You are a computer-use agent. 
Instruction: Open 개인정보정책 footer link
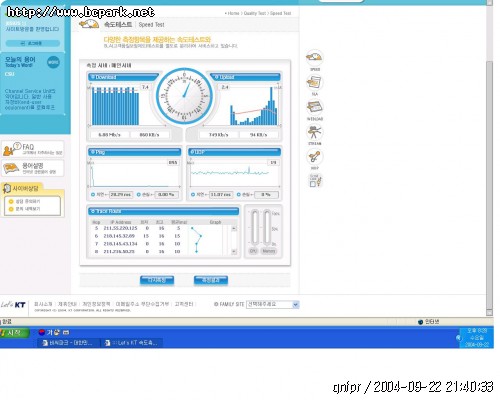pyautogui.click(x=96, y=304)
